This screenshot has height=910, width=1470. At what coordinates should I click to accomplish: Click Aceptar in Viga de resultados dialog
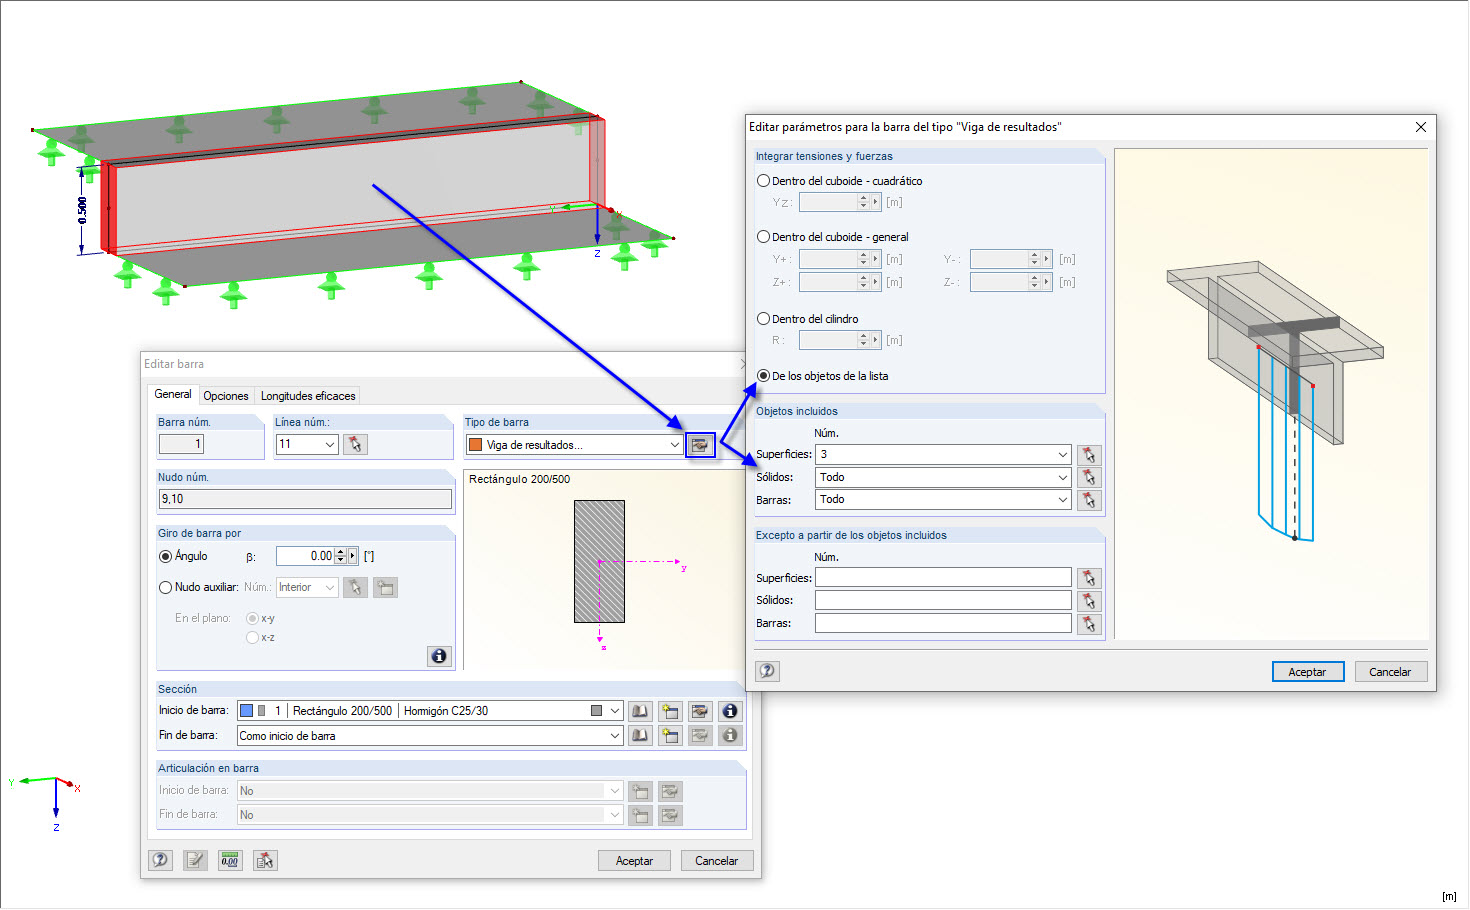tap(1308, 672)
